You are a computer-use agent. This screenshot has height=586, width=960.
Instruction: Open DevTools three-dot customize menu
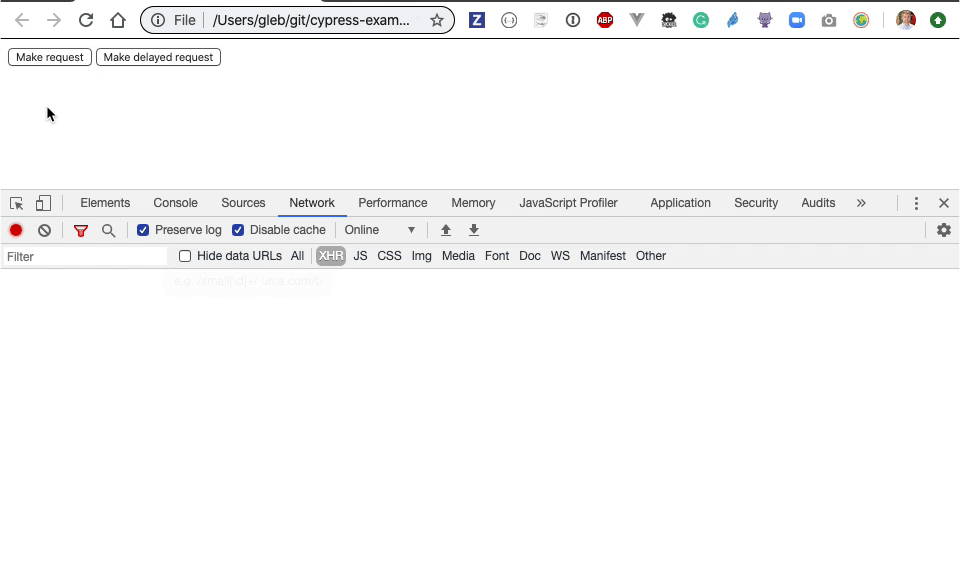916,203
